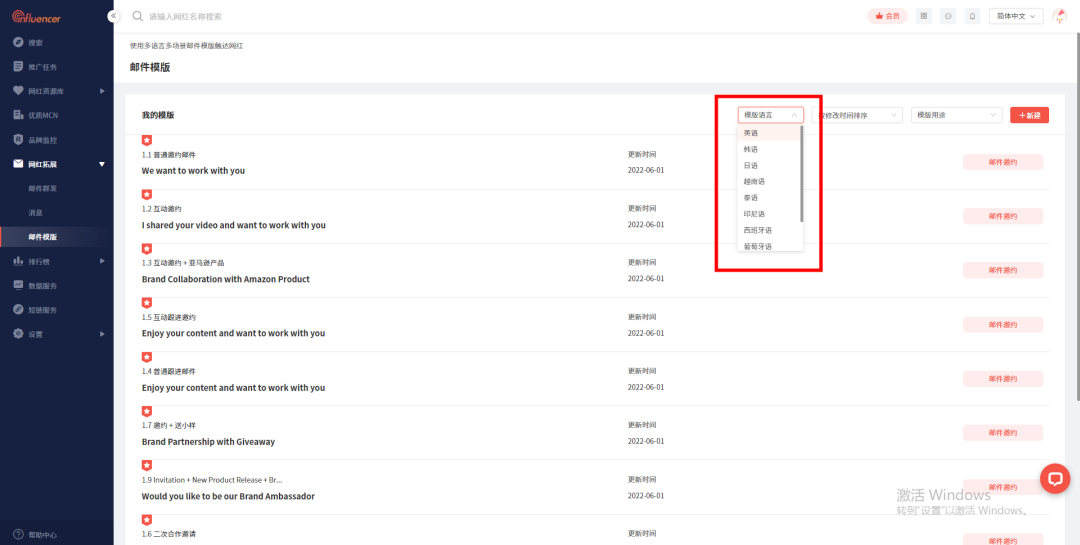Viewport: 1080px width, 545px height.
Task: Click the grid apps icon in top bar
Action: [x=923, y=16]
